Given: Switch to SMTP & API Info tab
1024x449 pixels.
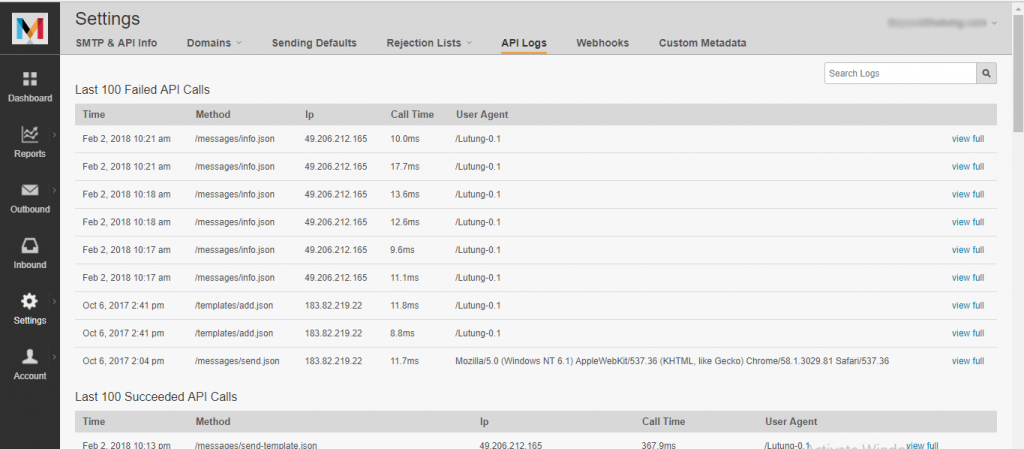Looking at the screenshot, I should pos(116,43).
